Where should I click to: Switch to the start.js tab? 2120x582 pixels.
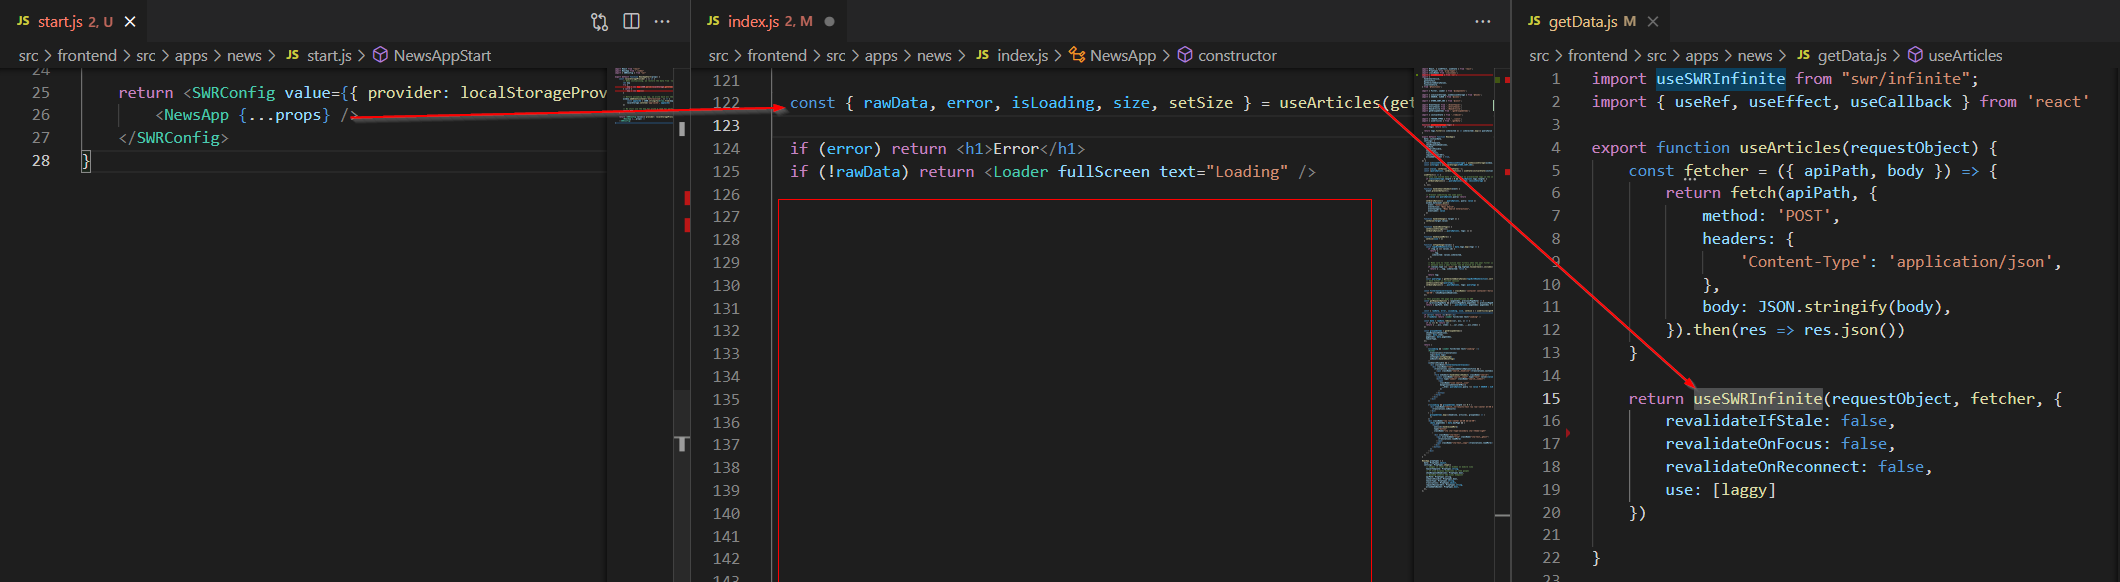coord(75,21)
